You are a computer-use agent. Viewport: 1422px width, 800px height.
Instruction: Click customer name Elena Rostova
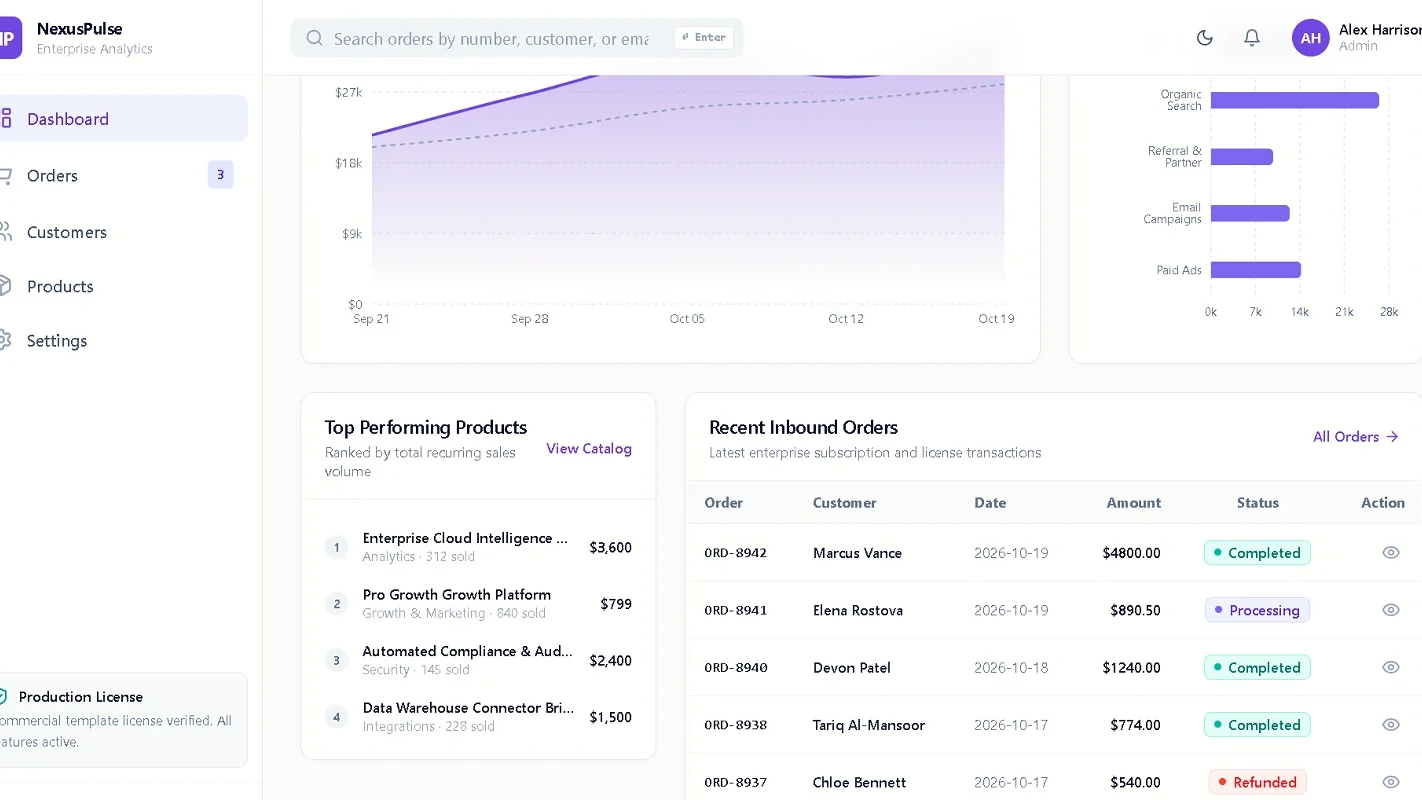click(x=858, y=610)
